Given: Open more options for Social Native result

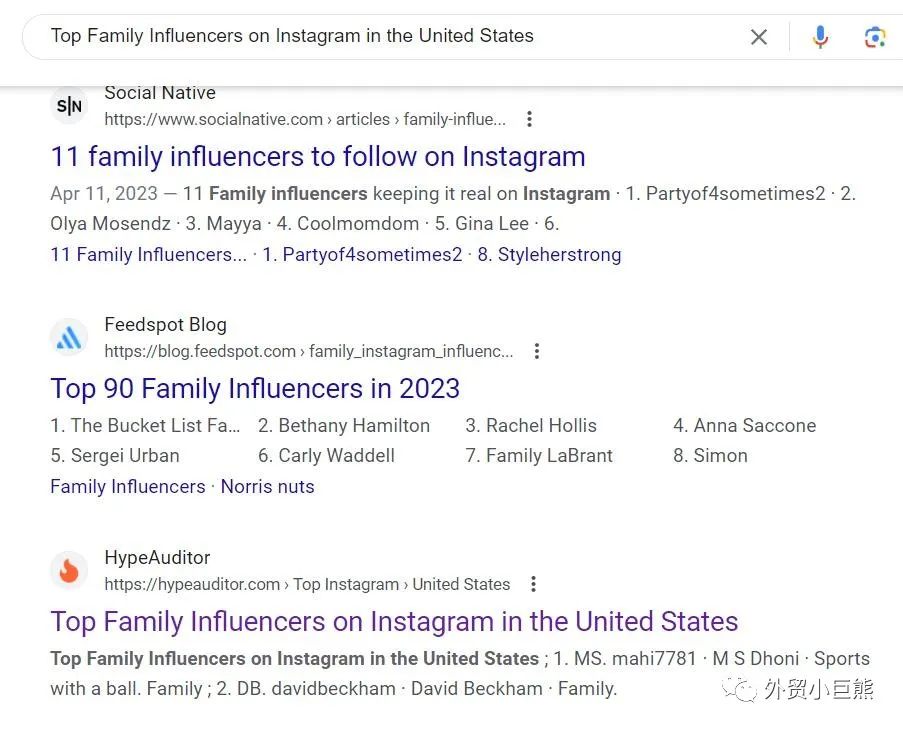Looking at the screenshot, I should (529, 119).
